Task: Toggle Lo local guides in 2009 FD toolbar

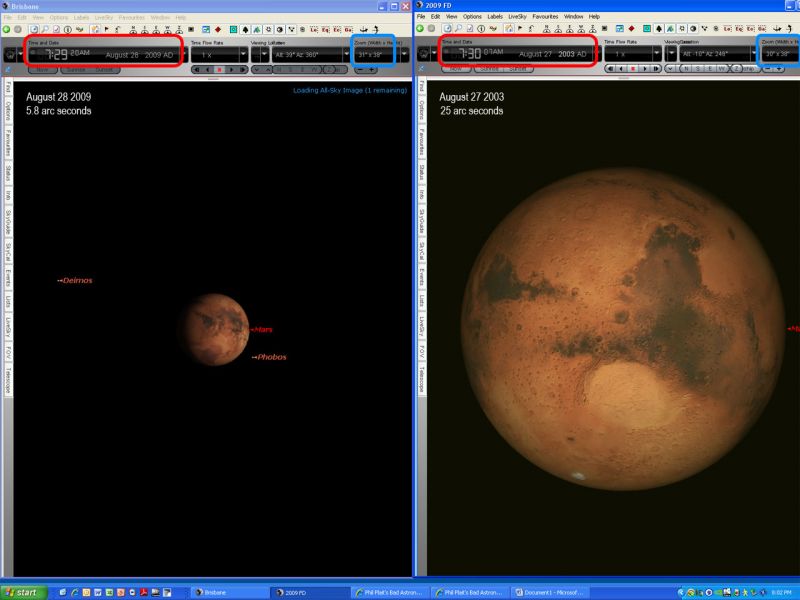Action: point(728,29)
